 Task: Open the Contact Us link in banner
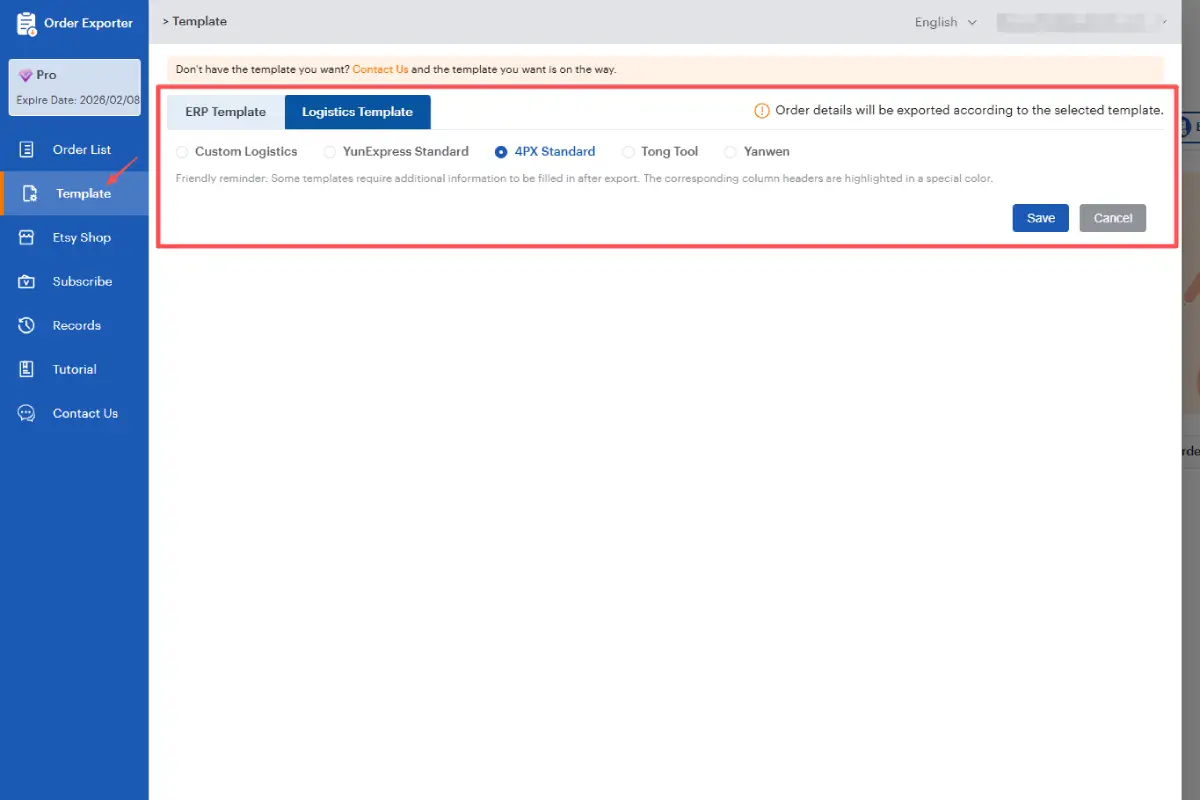(x=380, y=69)
